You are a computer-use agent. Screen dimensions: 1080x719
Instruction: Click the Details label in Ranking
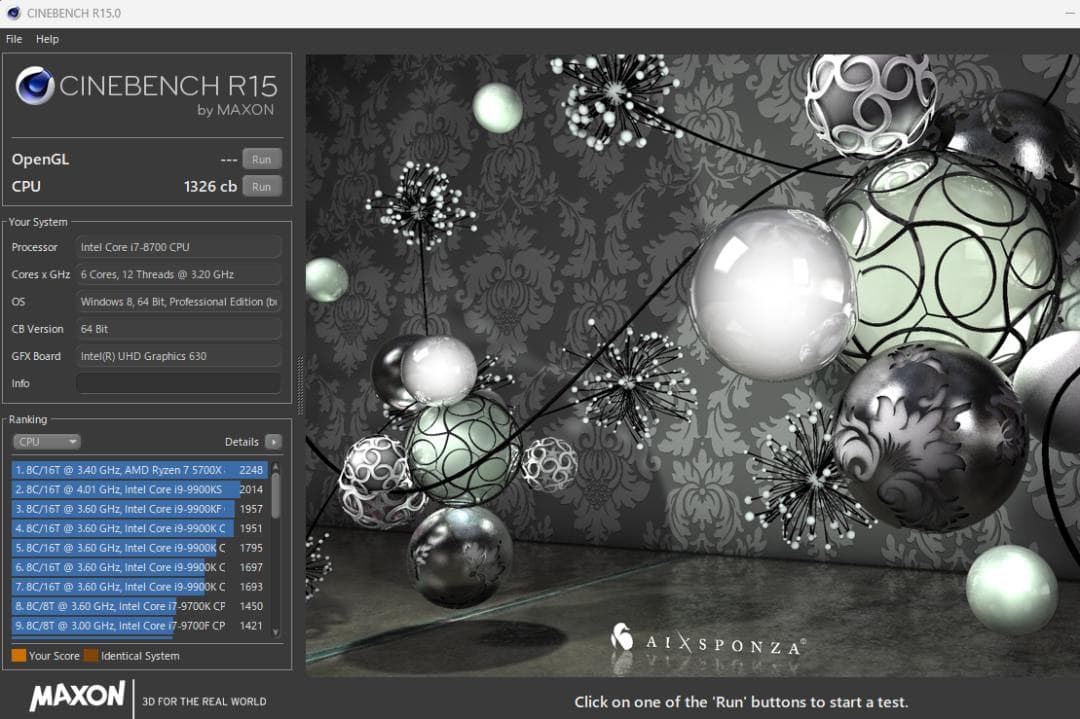[242, 442]
